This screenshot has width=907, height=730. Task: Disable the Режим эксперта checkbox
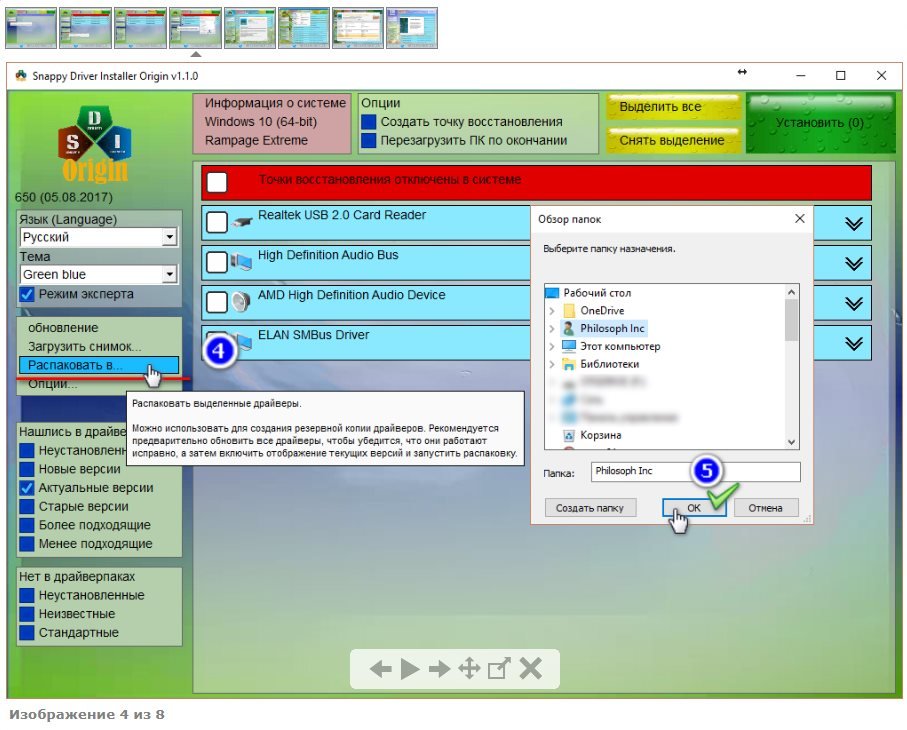[x=28, y=294]
